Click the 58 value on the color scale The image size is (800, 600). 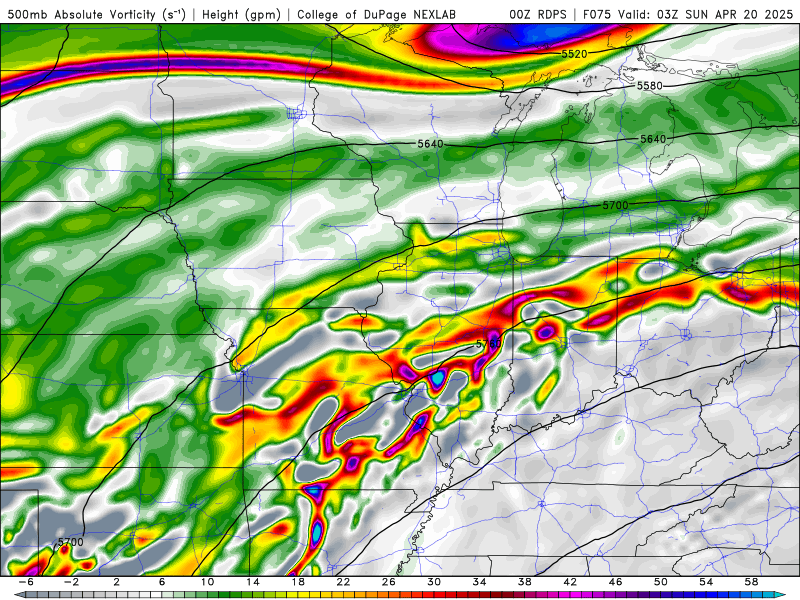coord(752,582)
